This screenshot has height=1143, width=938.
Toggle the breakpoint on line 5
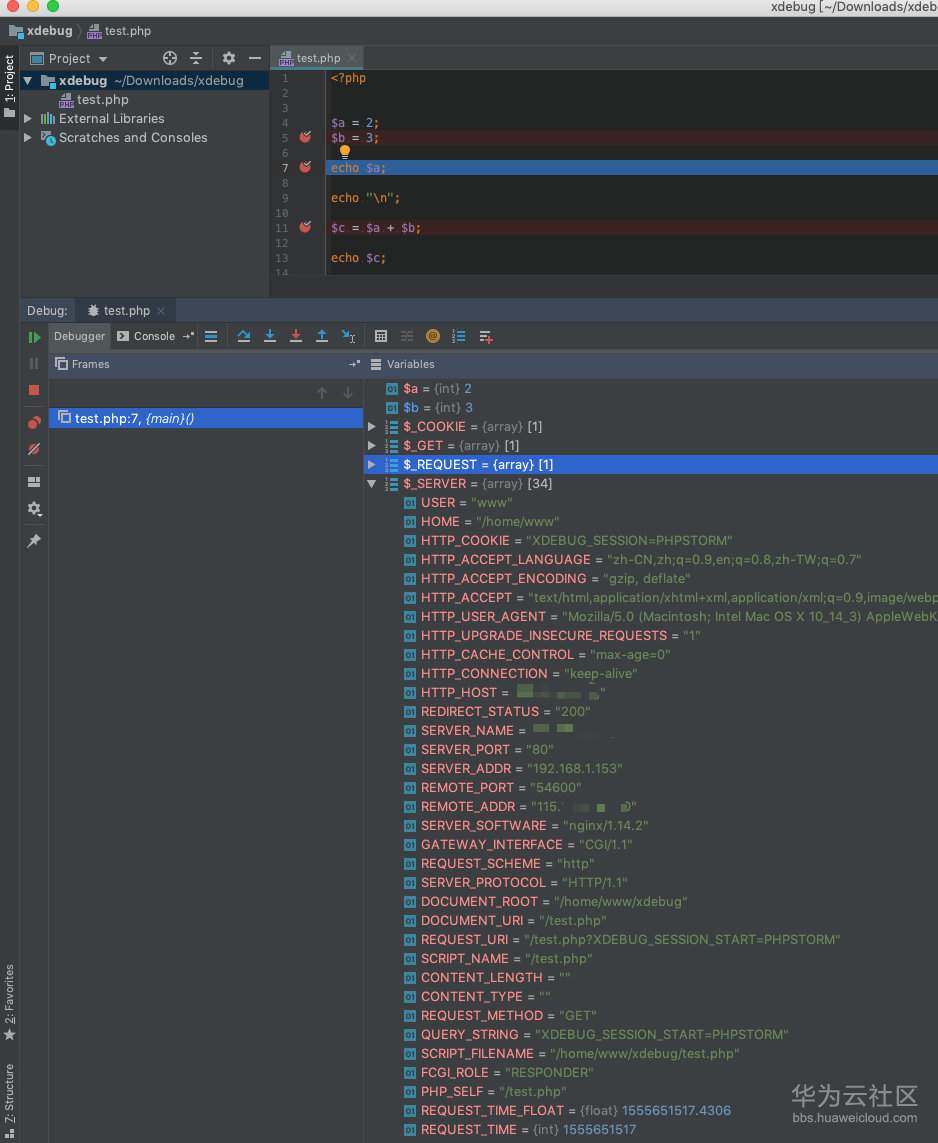point(305,138)
